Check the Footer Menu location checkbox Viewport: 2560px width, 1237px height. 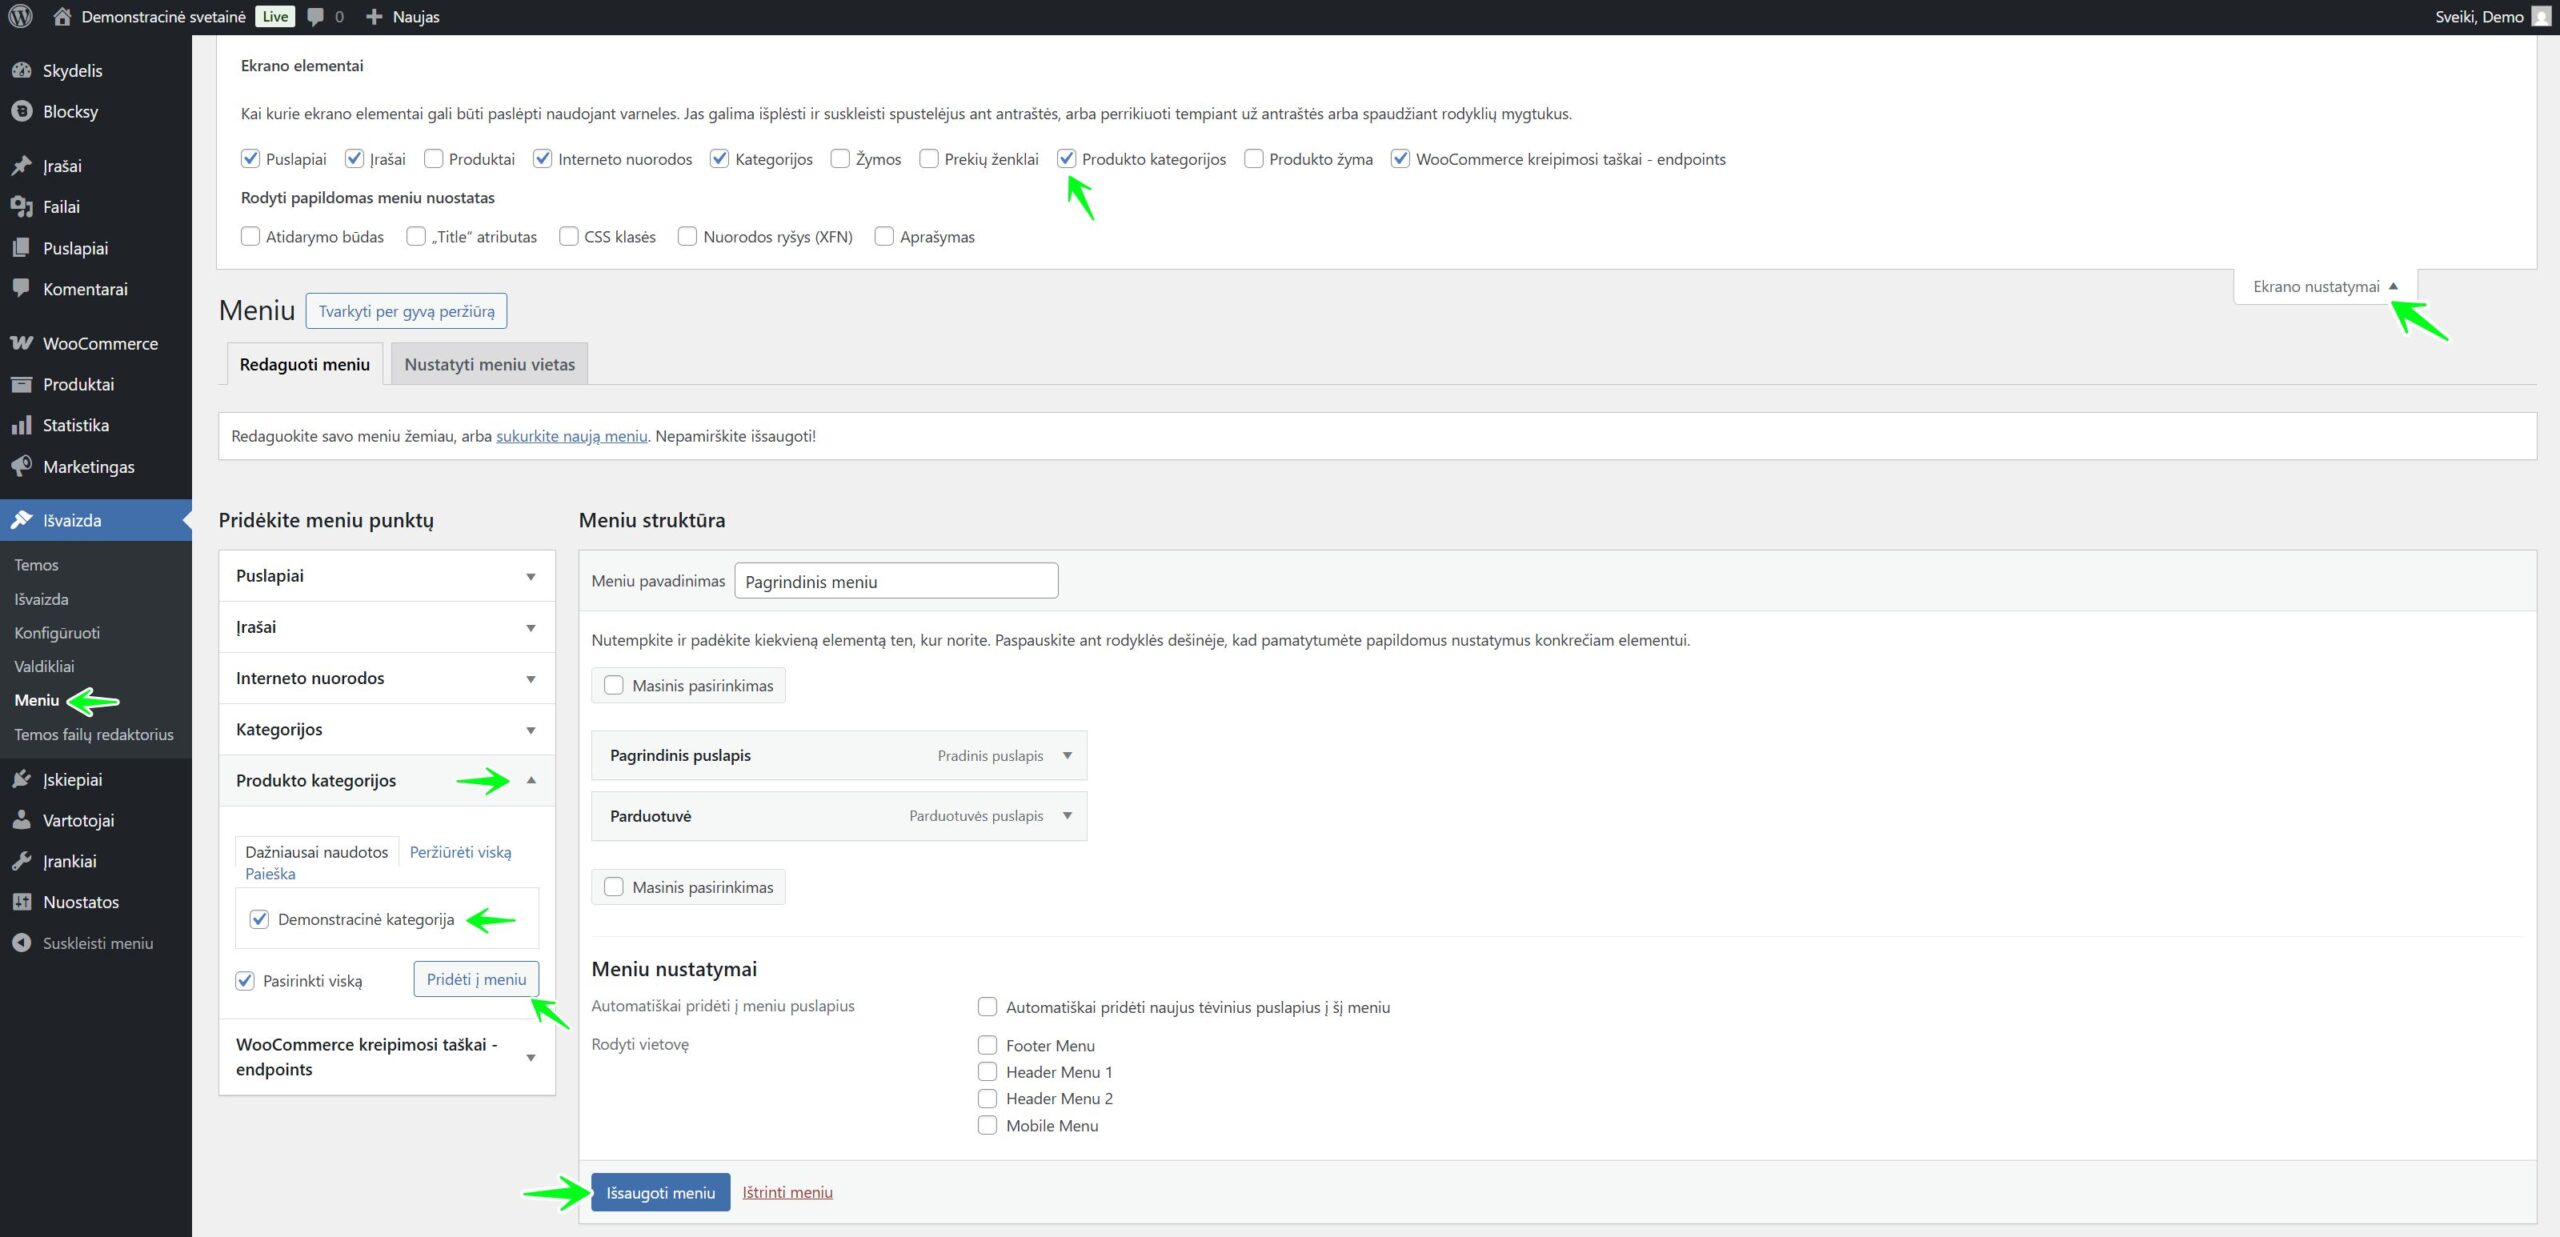pos(987,1045)
